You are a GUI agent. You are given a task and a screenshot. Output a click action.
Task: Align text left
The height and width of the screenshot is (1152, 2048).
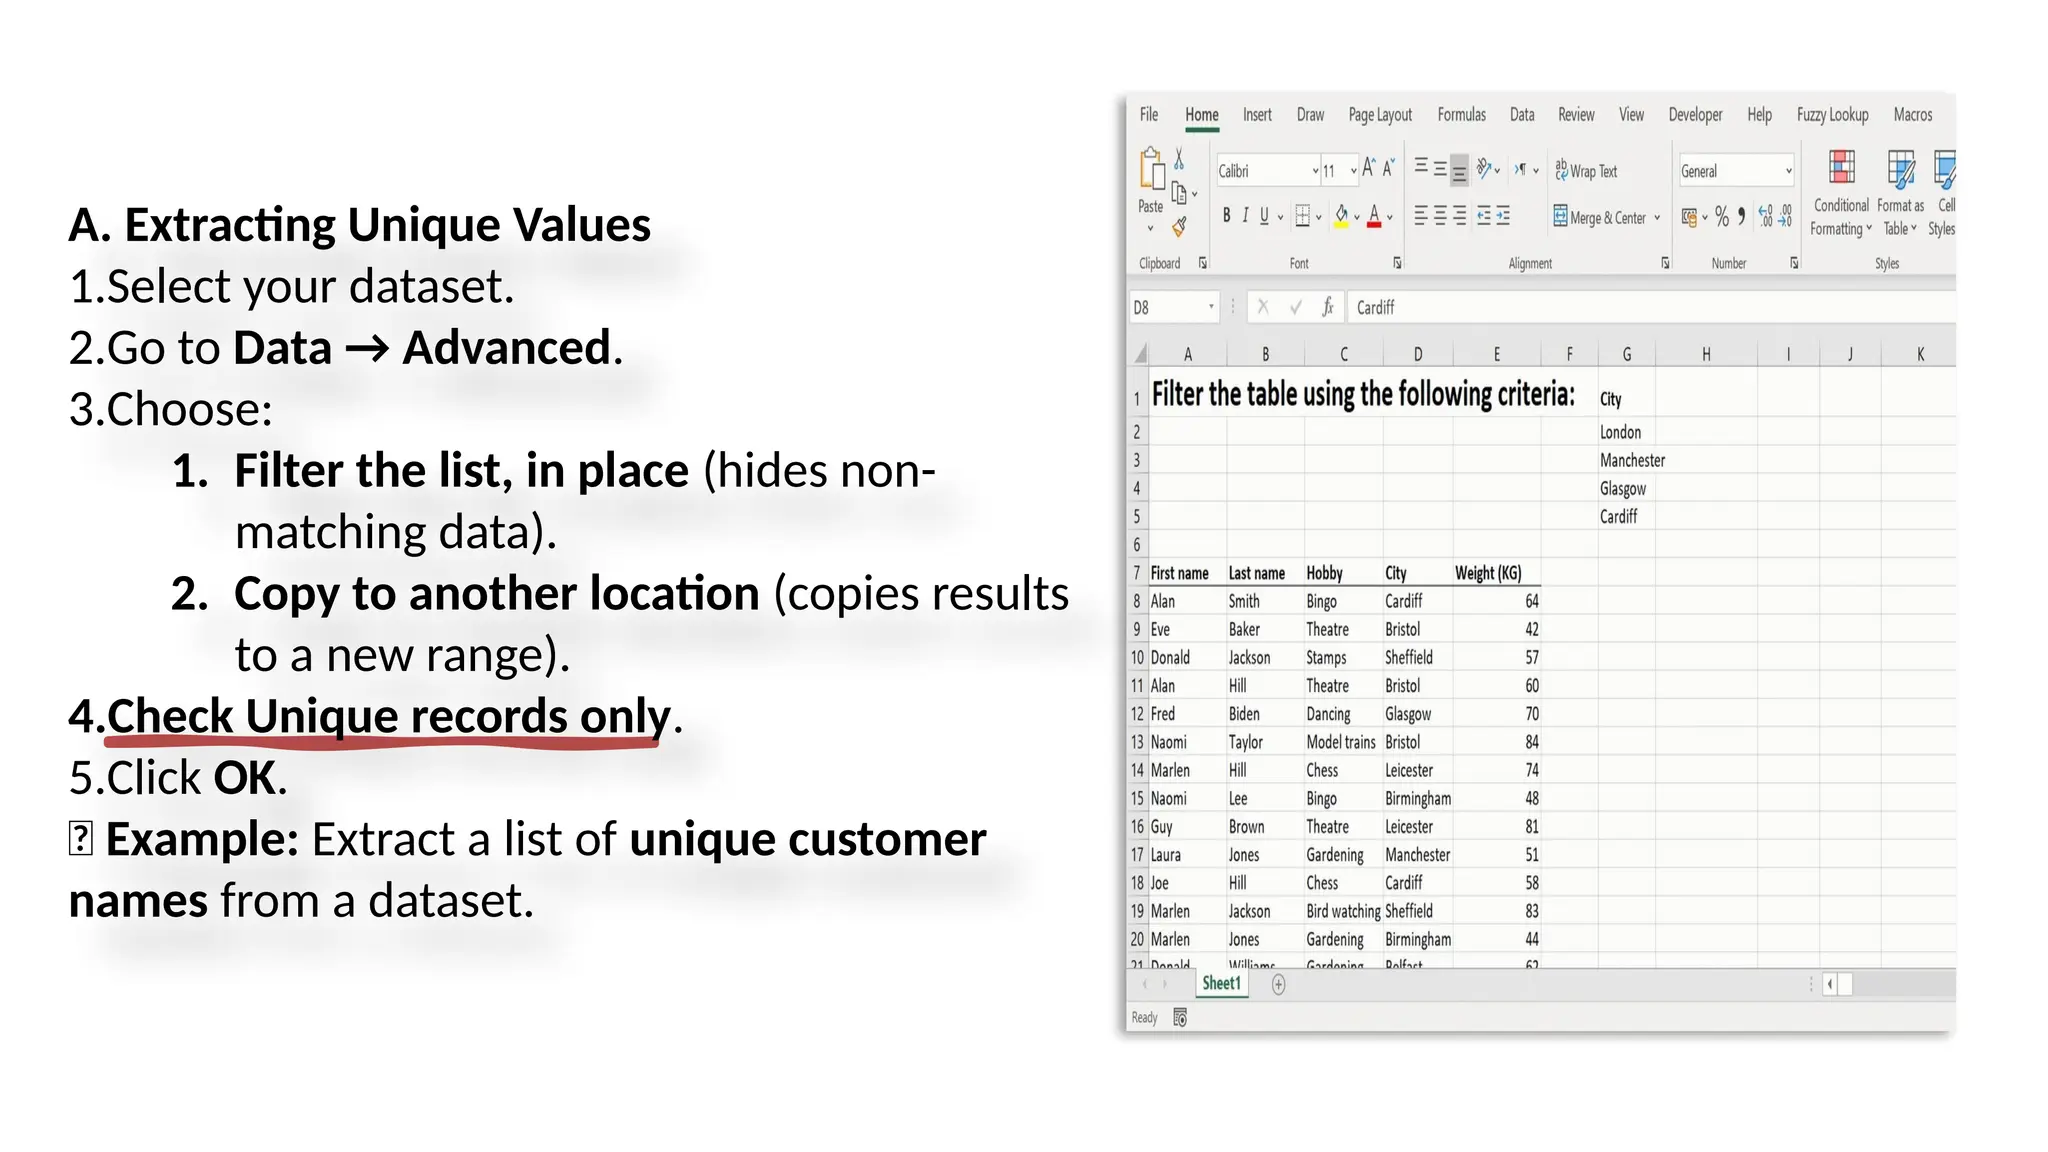coord(1421,216)
